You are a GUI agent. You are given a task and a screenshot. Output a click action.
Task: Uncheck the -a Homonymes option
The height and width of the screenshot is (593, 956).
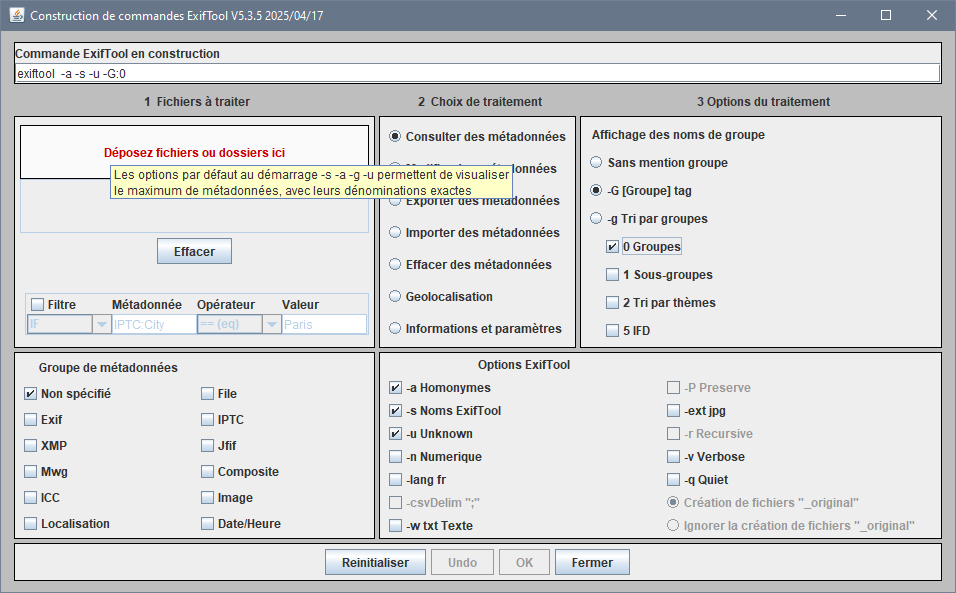point(396,388)
